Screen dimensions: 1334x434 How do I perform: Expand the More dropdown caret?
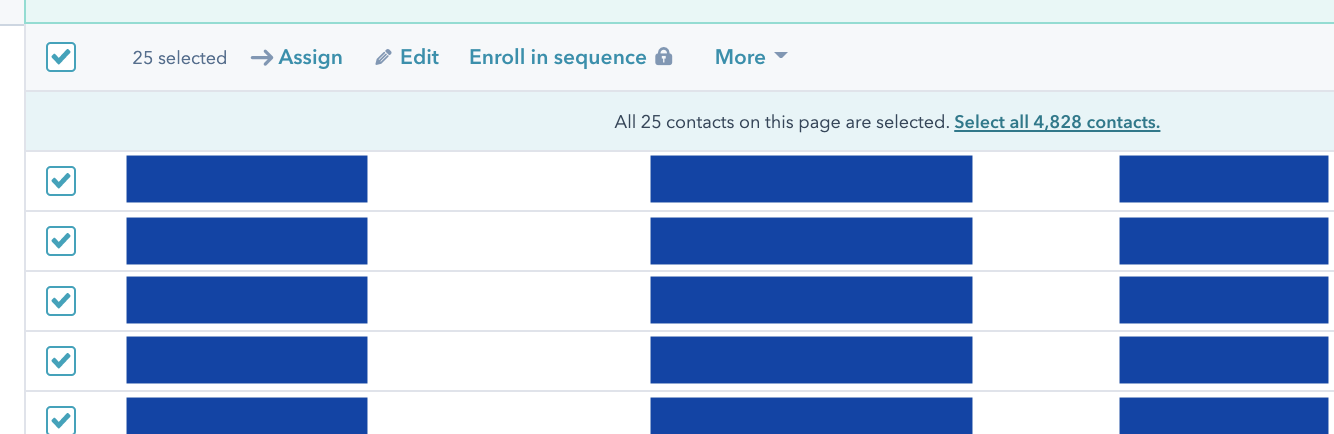(781, 56)
